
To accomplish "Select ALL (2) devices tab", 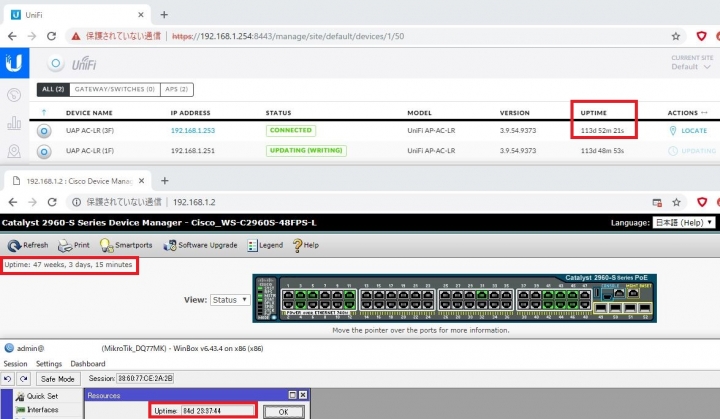I will click(53, 89).
